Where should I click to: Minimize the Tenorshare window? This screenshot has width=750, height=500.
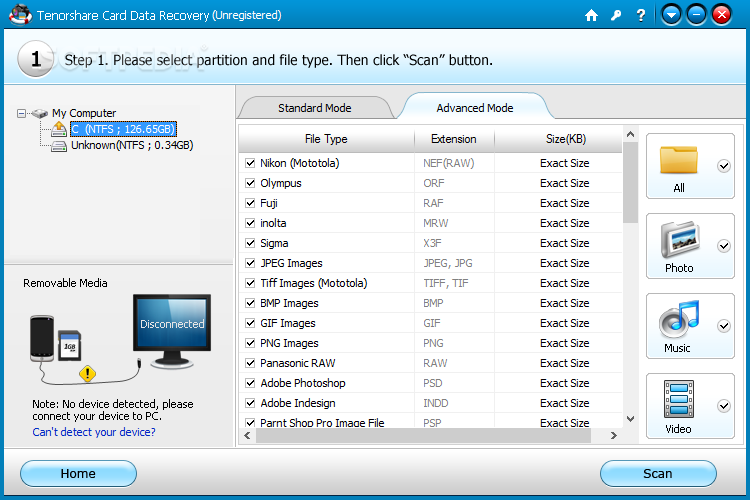coord(697,15)
